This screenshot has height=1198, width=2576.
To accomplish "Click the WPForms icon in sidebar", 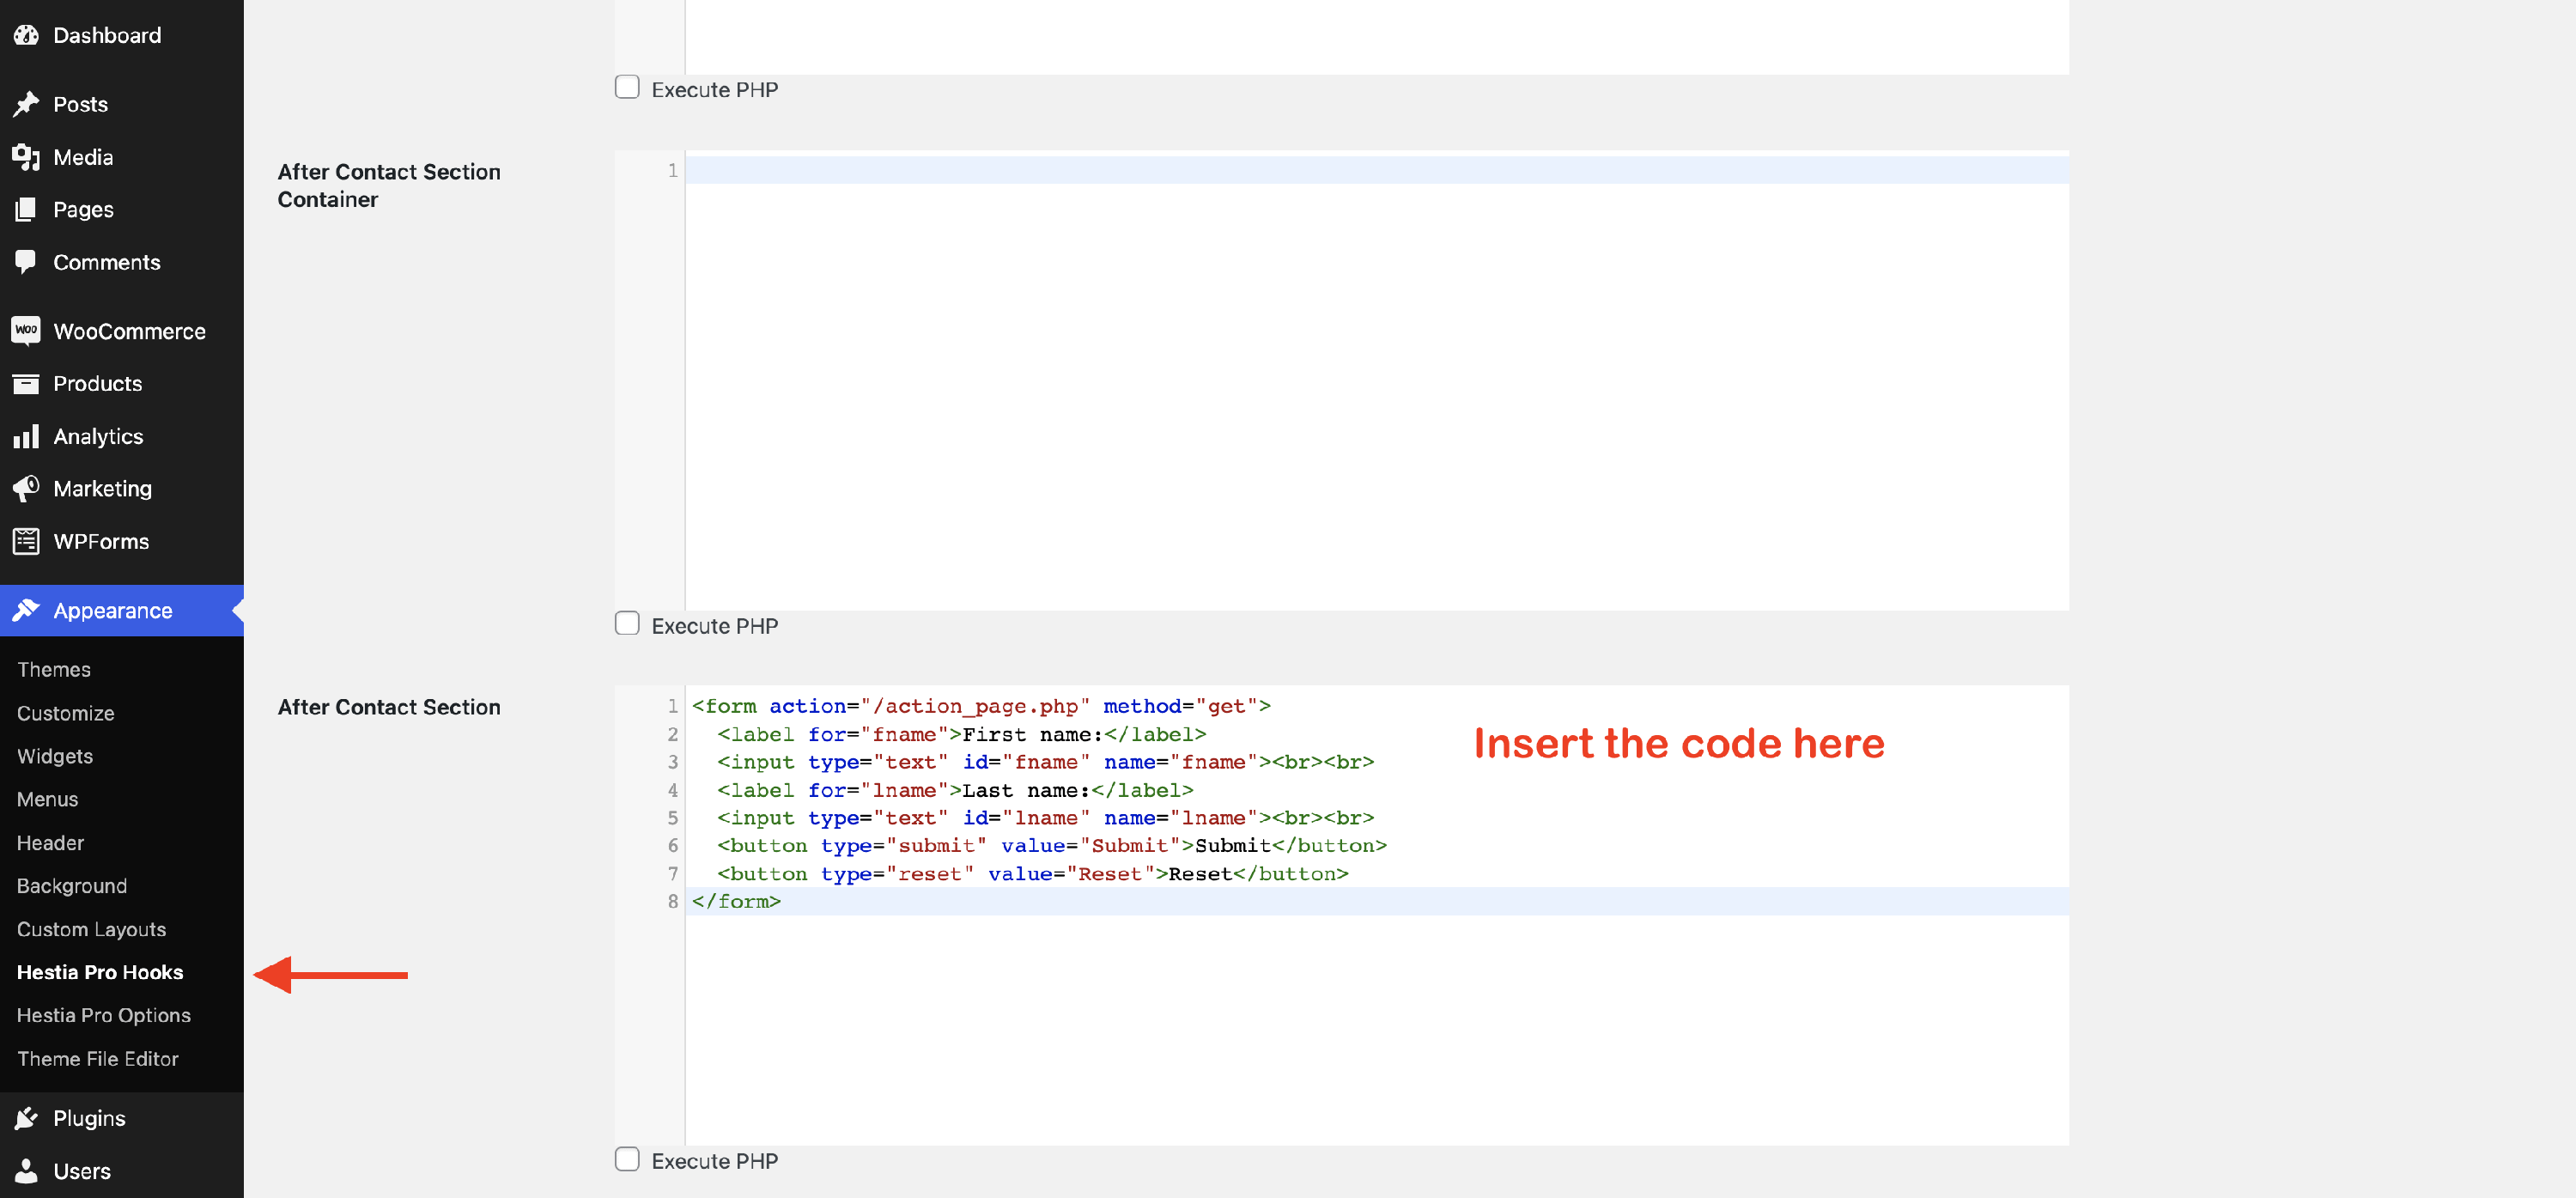I will (x=26, y=541).
